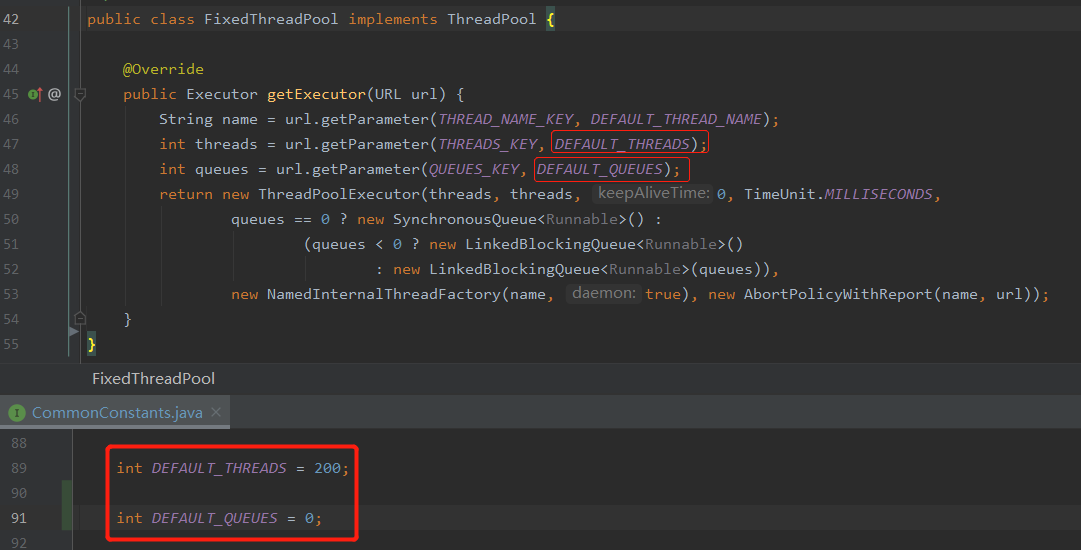Click the DEFAULT_QUEUES constant declaration name
The image size is (1081, 550).
[x=215, y=518]
